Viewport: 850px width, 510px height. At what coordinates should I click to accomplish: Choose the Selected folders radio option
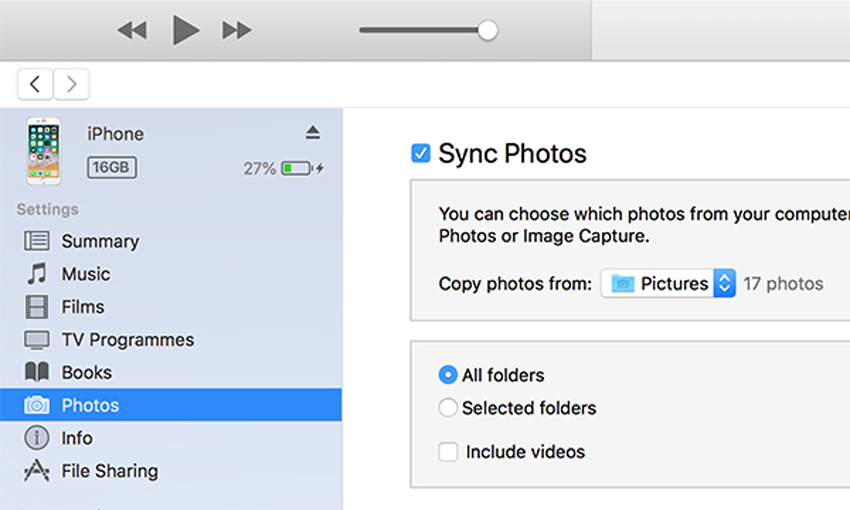click(x=448, y=408)
